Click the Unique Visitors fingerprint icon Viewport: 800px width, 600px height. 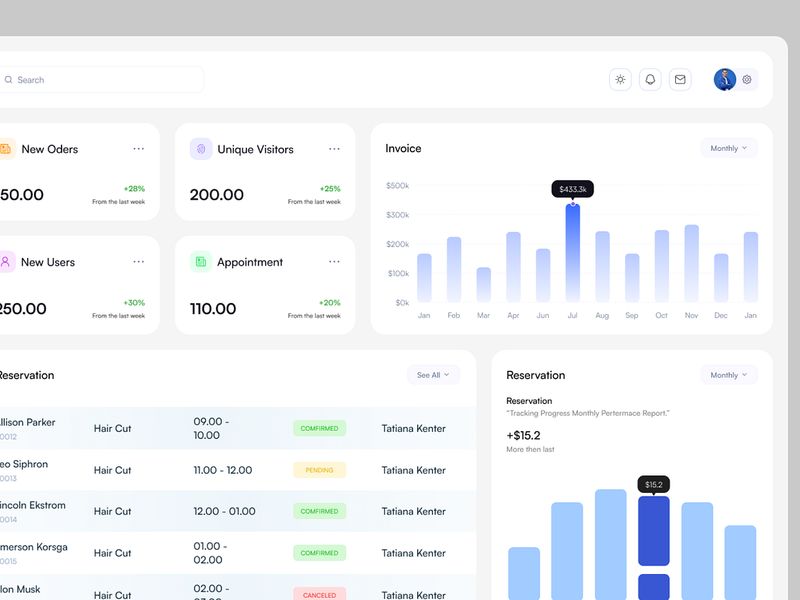(201, 149)
